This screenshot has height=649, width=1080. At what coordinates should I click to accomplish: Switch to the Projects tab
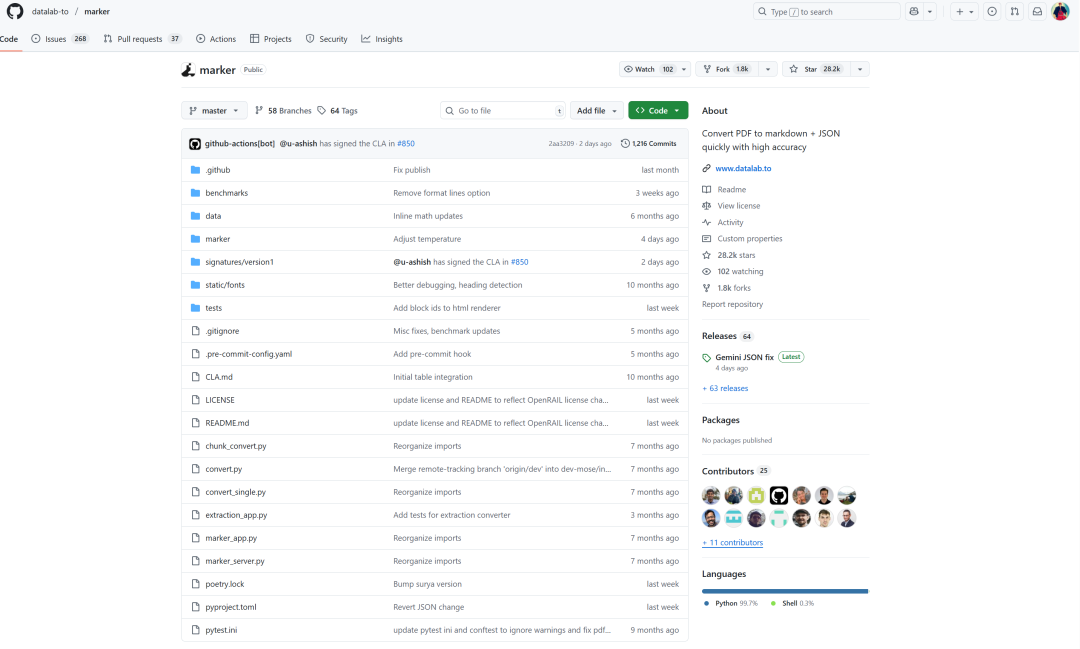[x=271, y=39]
